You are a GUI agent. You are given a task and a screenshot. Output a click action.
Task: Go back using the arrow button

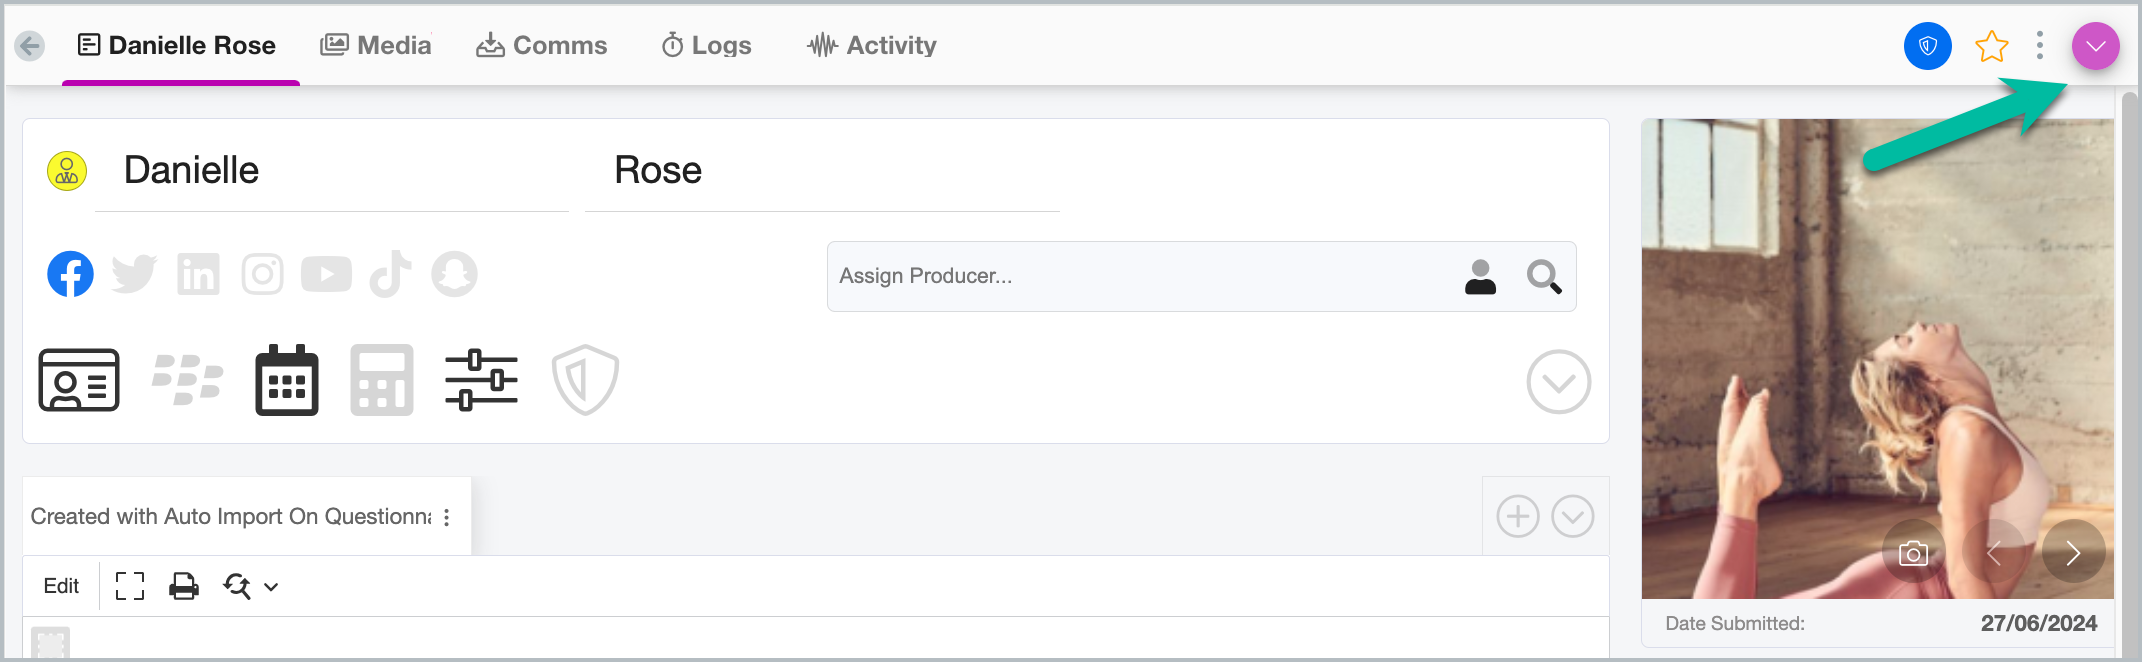click(30, 46)
